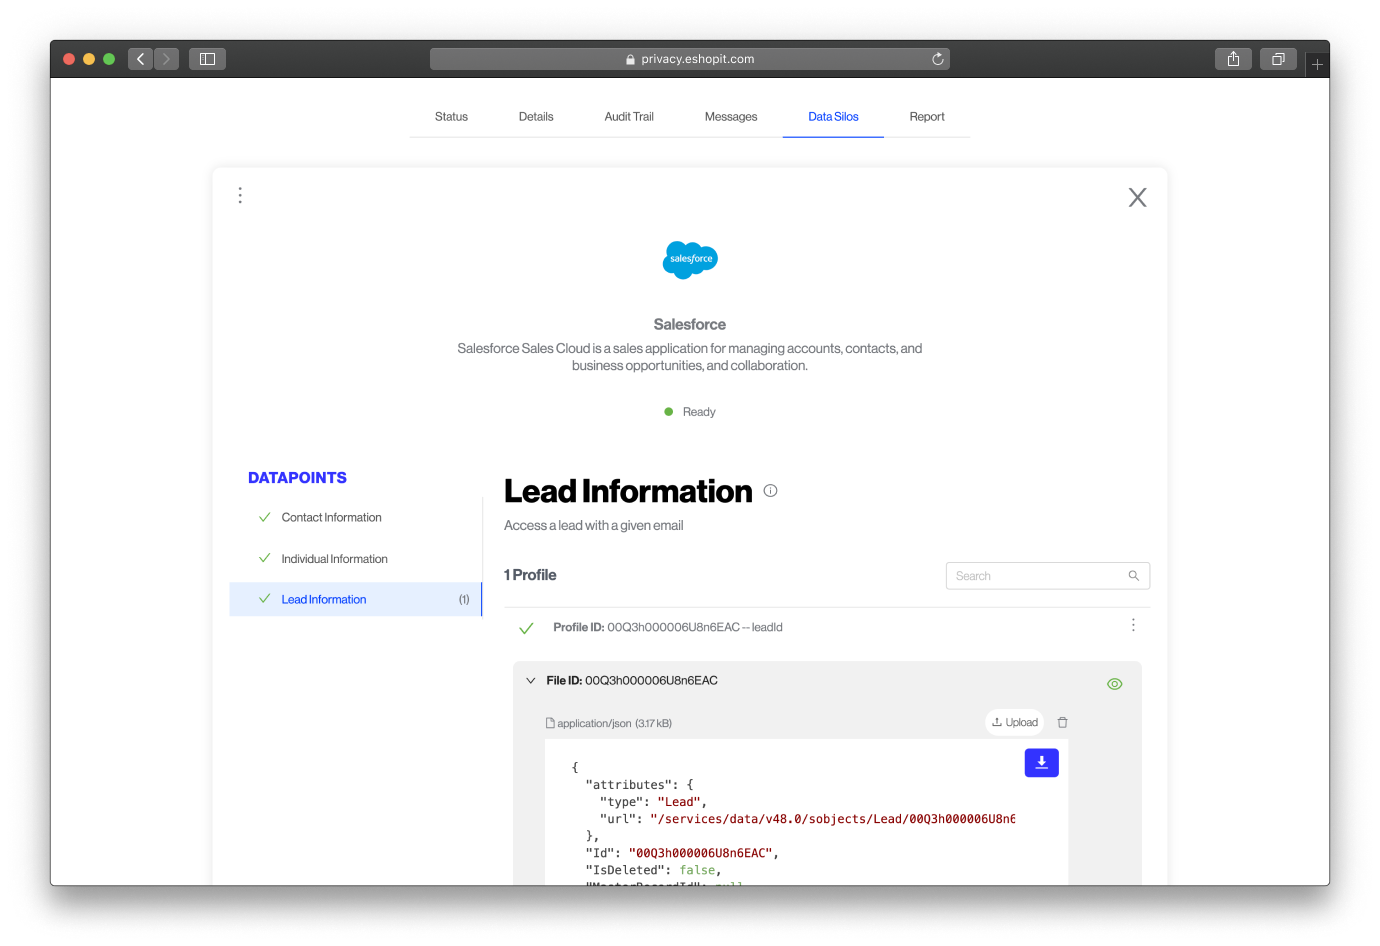Click the '1 Profile' count label
Image resolution: width=1380 pixels, height=946 pixels.
[530, 575]
